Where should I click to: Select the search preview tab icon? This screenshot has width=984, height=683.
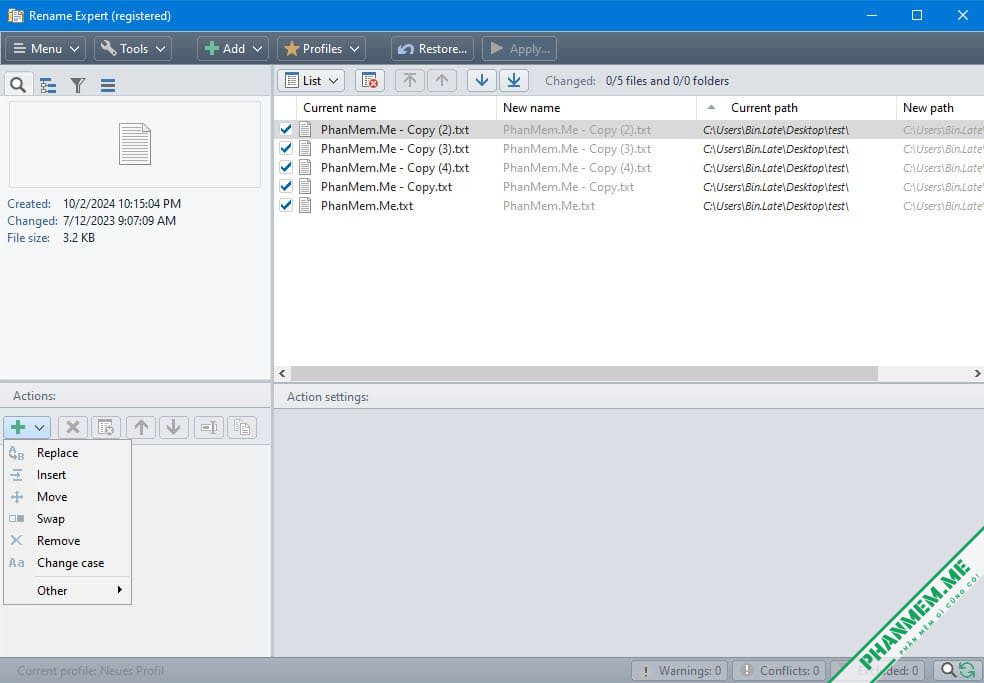click(18, 85)
